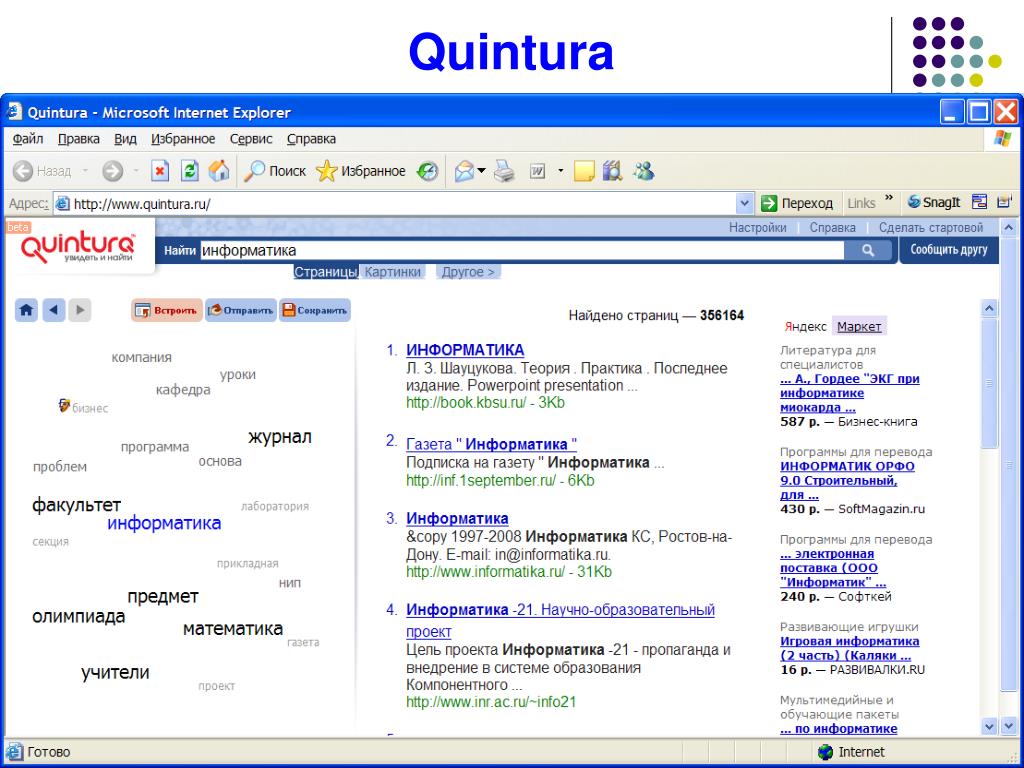This screenshot has width=1024, height=768.
Task: Click the SnagIt window capture icon
Action: [x=979, y=202]
